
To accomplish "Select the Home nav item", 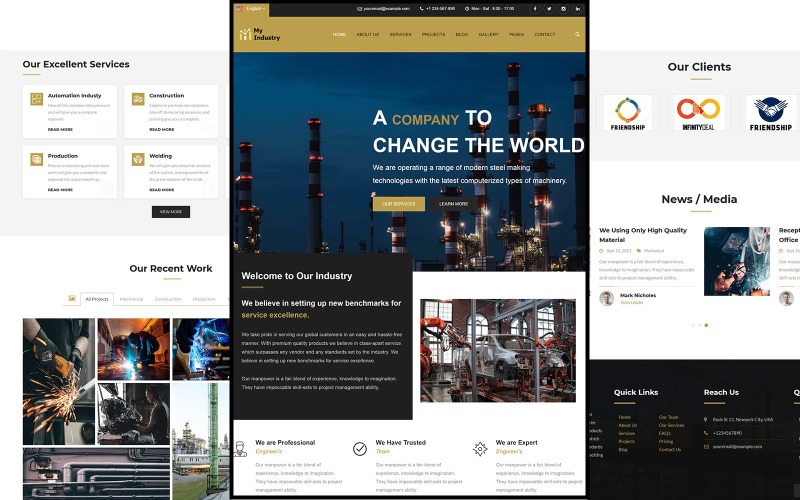I will pyautogui.click(x=339, y=35).
